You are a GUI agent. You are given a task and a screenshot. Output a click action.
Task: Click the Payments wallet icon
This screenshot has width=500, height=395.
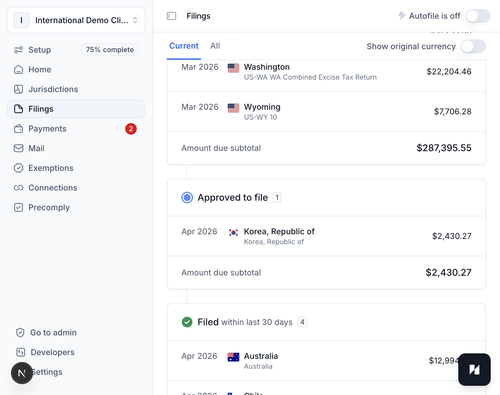(18, 129)
